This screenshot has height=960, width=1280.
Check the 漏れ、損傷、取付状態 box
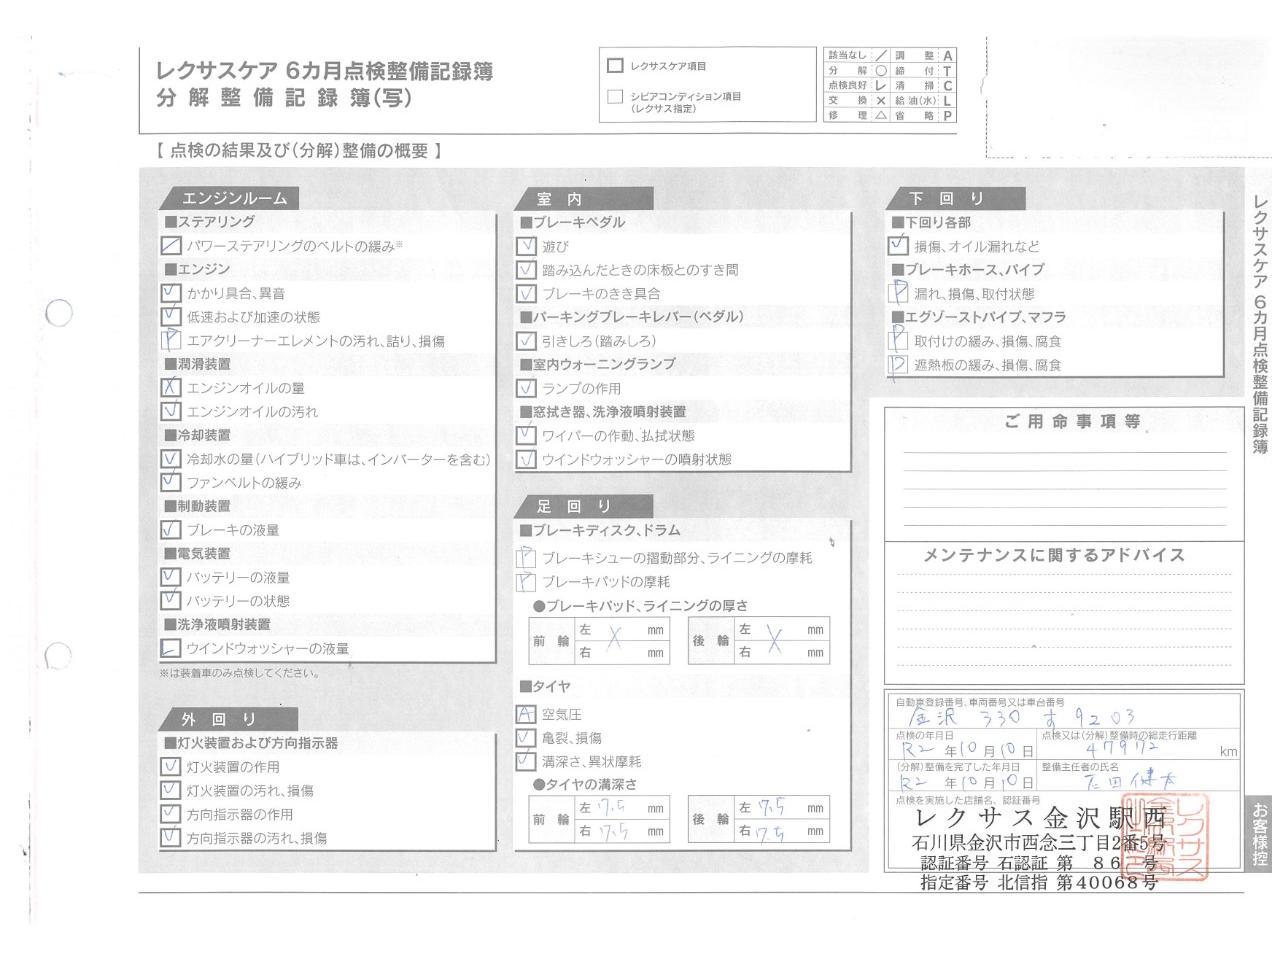tap(898, 294)
